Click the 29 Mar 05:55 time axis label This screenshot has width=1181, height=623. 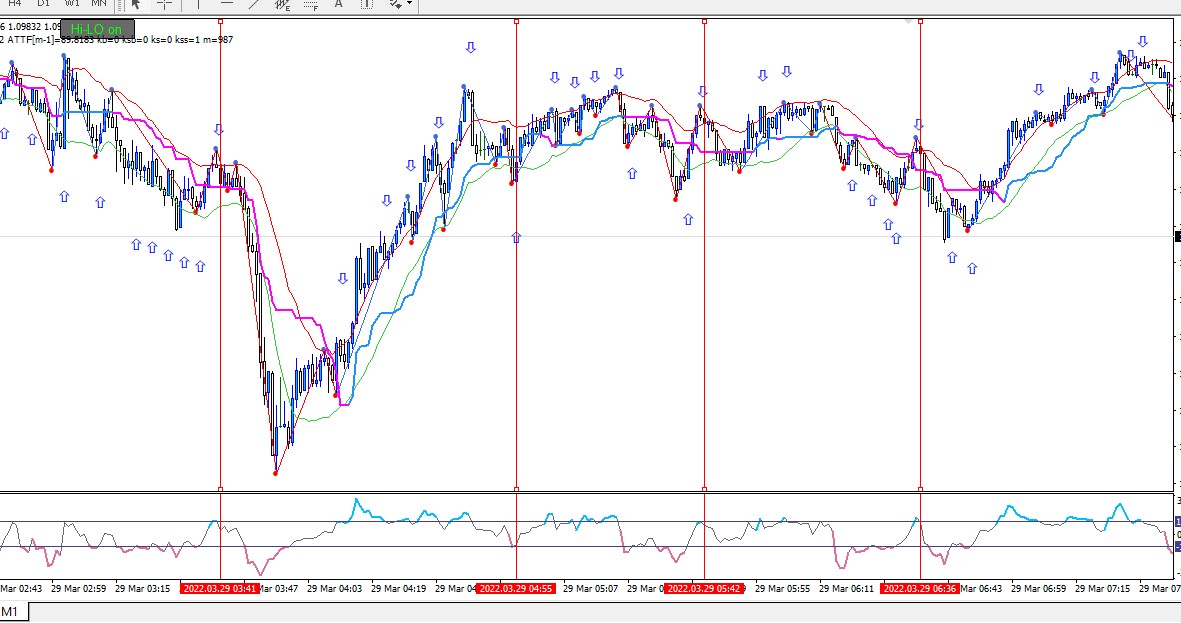(783, 588)
